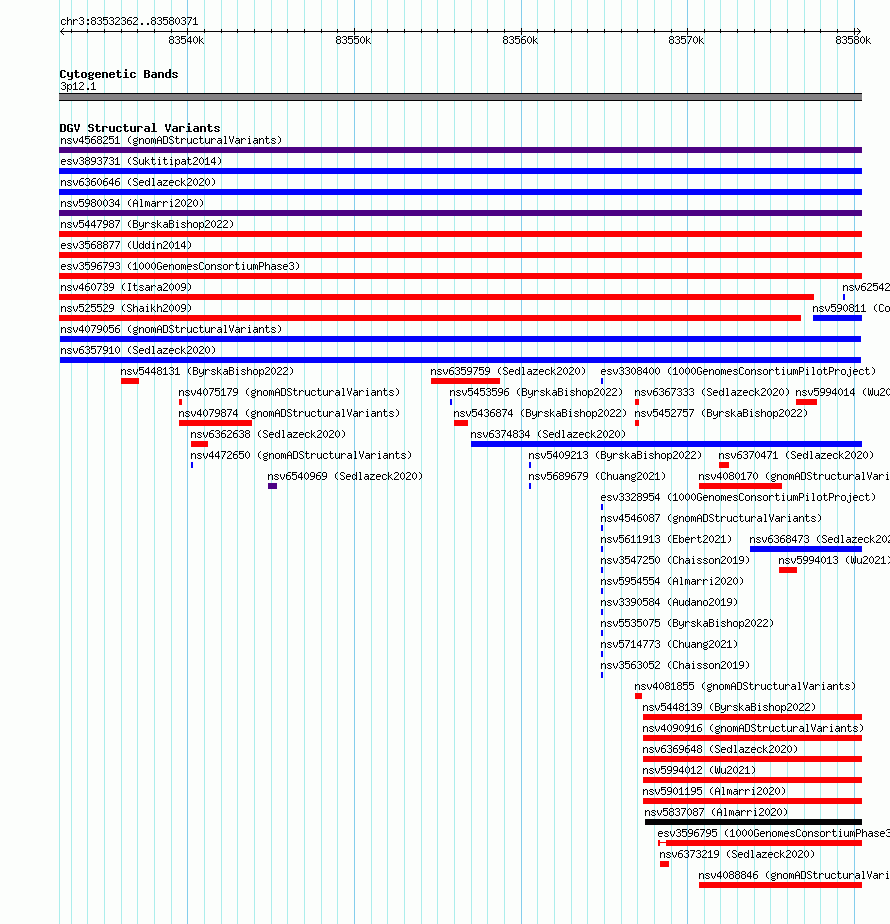The width and height of the screenshot is (890, 924).
Task: Click the nsv5994014 Wu2021 label
Action: (842, 392)
